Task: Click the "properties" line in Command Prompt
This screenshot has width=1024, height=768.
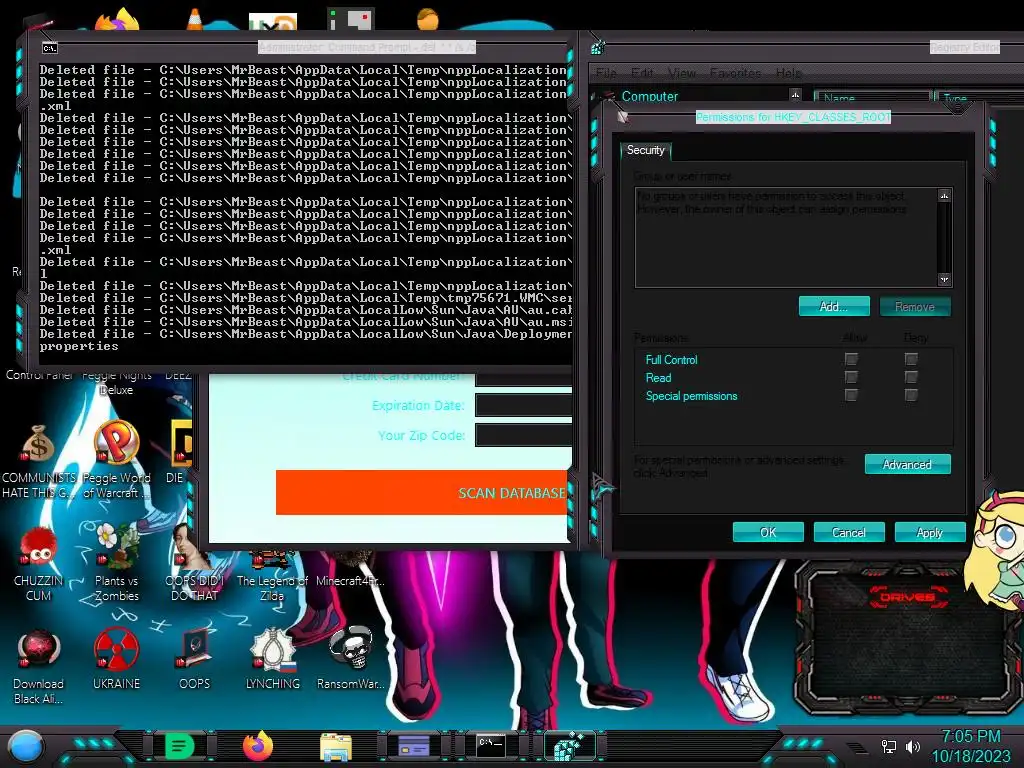Action: (x=78, y=346)
